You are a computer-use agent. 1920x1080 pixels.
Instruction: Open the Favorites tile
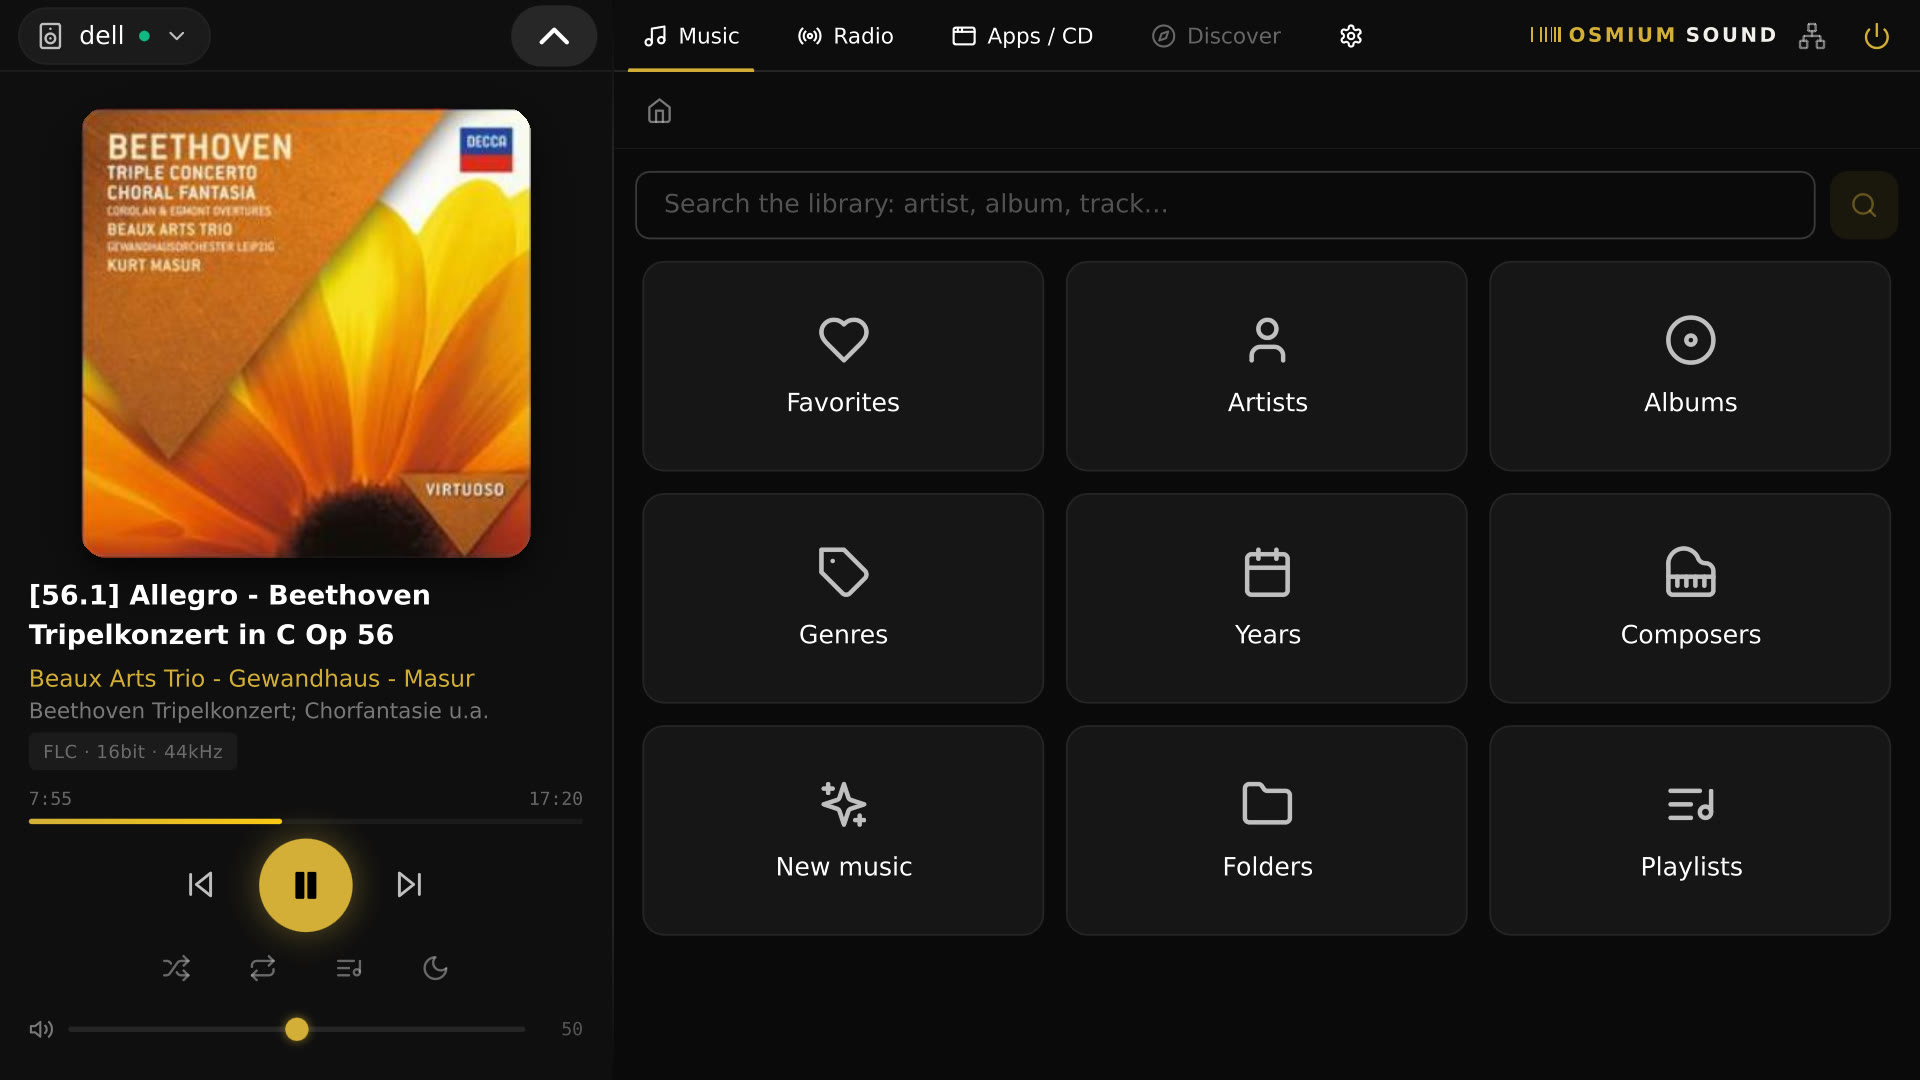pyautogui.click(x=843, y=366)
